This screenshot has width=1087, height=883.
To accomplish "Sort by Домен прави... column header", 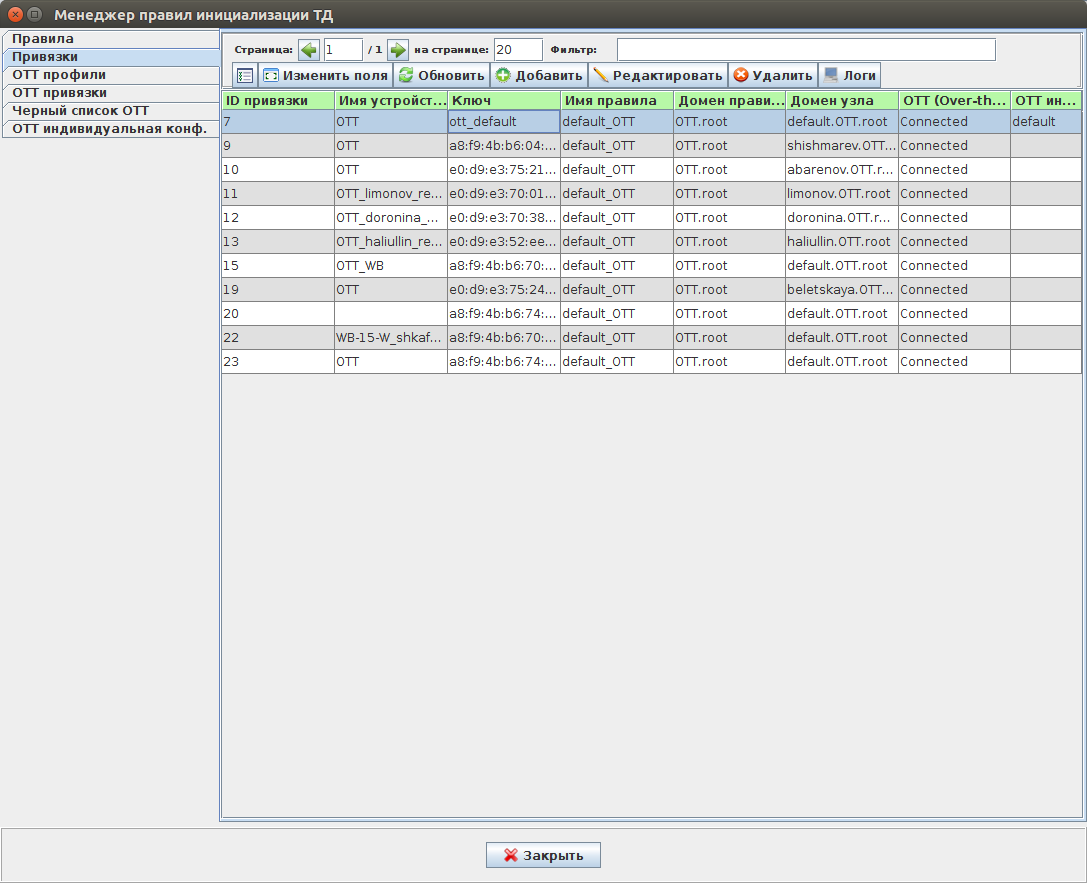I will [729, 100].
